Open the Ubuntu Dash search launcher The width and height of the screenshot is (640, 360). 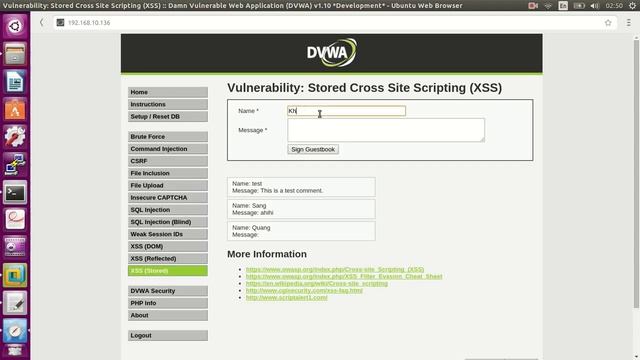tap(15, 27)
